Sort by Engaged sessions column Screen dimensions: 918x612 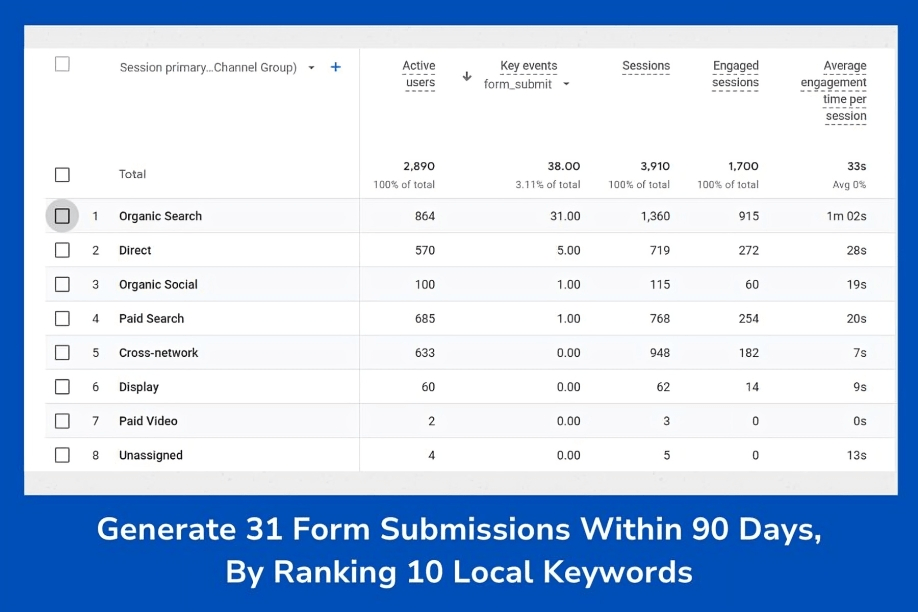(735, 74)
